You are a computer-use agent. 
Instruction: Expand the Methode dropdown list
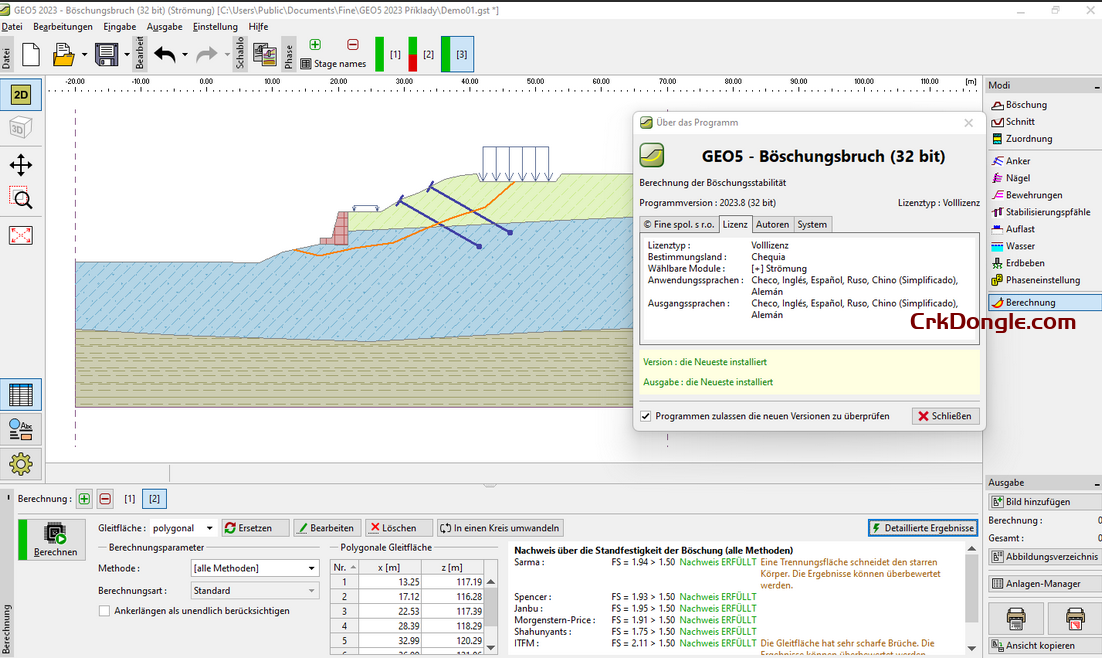click(311, 568)
